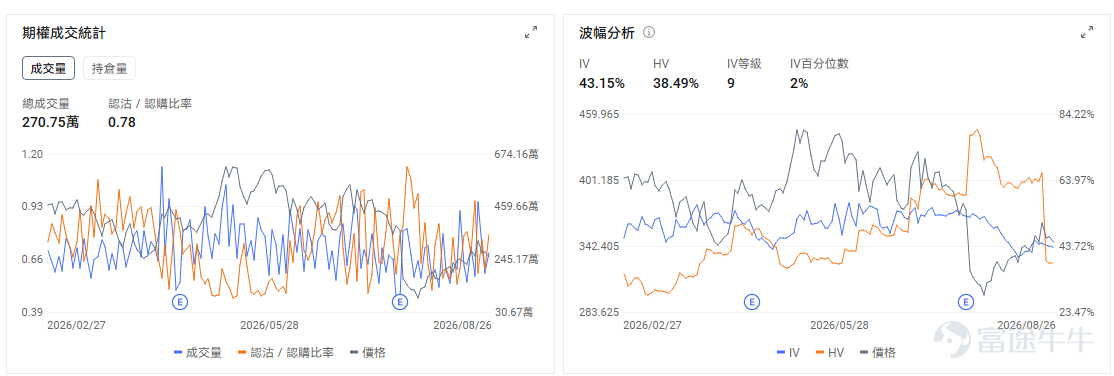1114x376 pixels.
Task: Expand the 期權成交統計 chart to fullscreen
Action: click(531, 32)
